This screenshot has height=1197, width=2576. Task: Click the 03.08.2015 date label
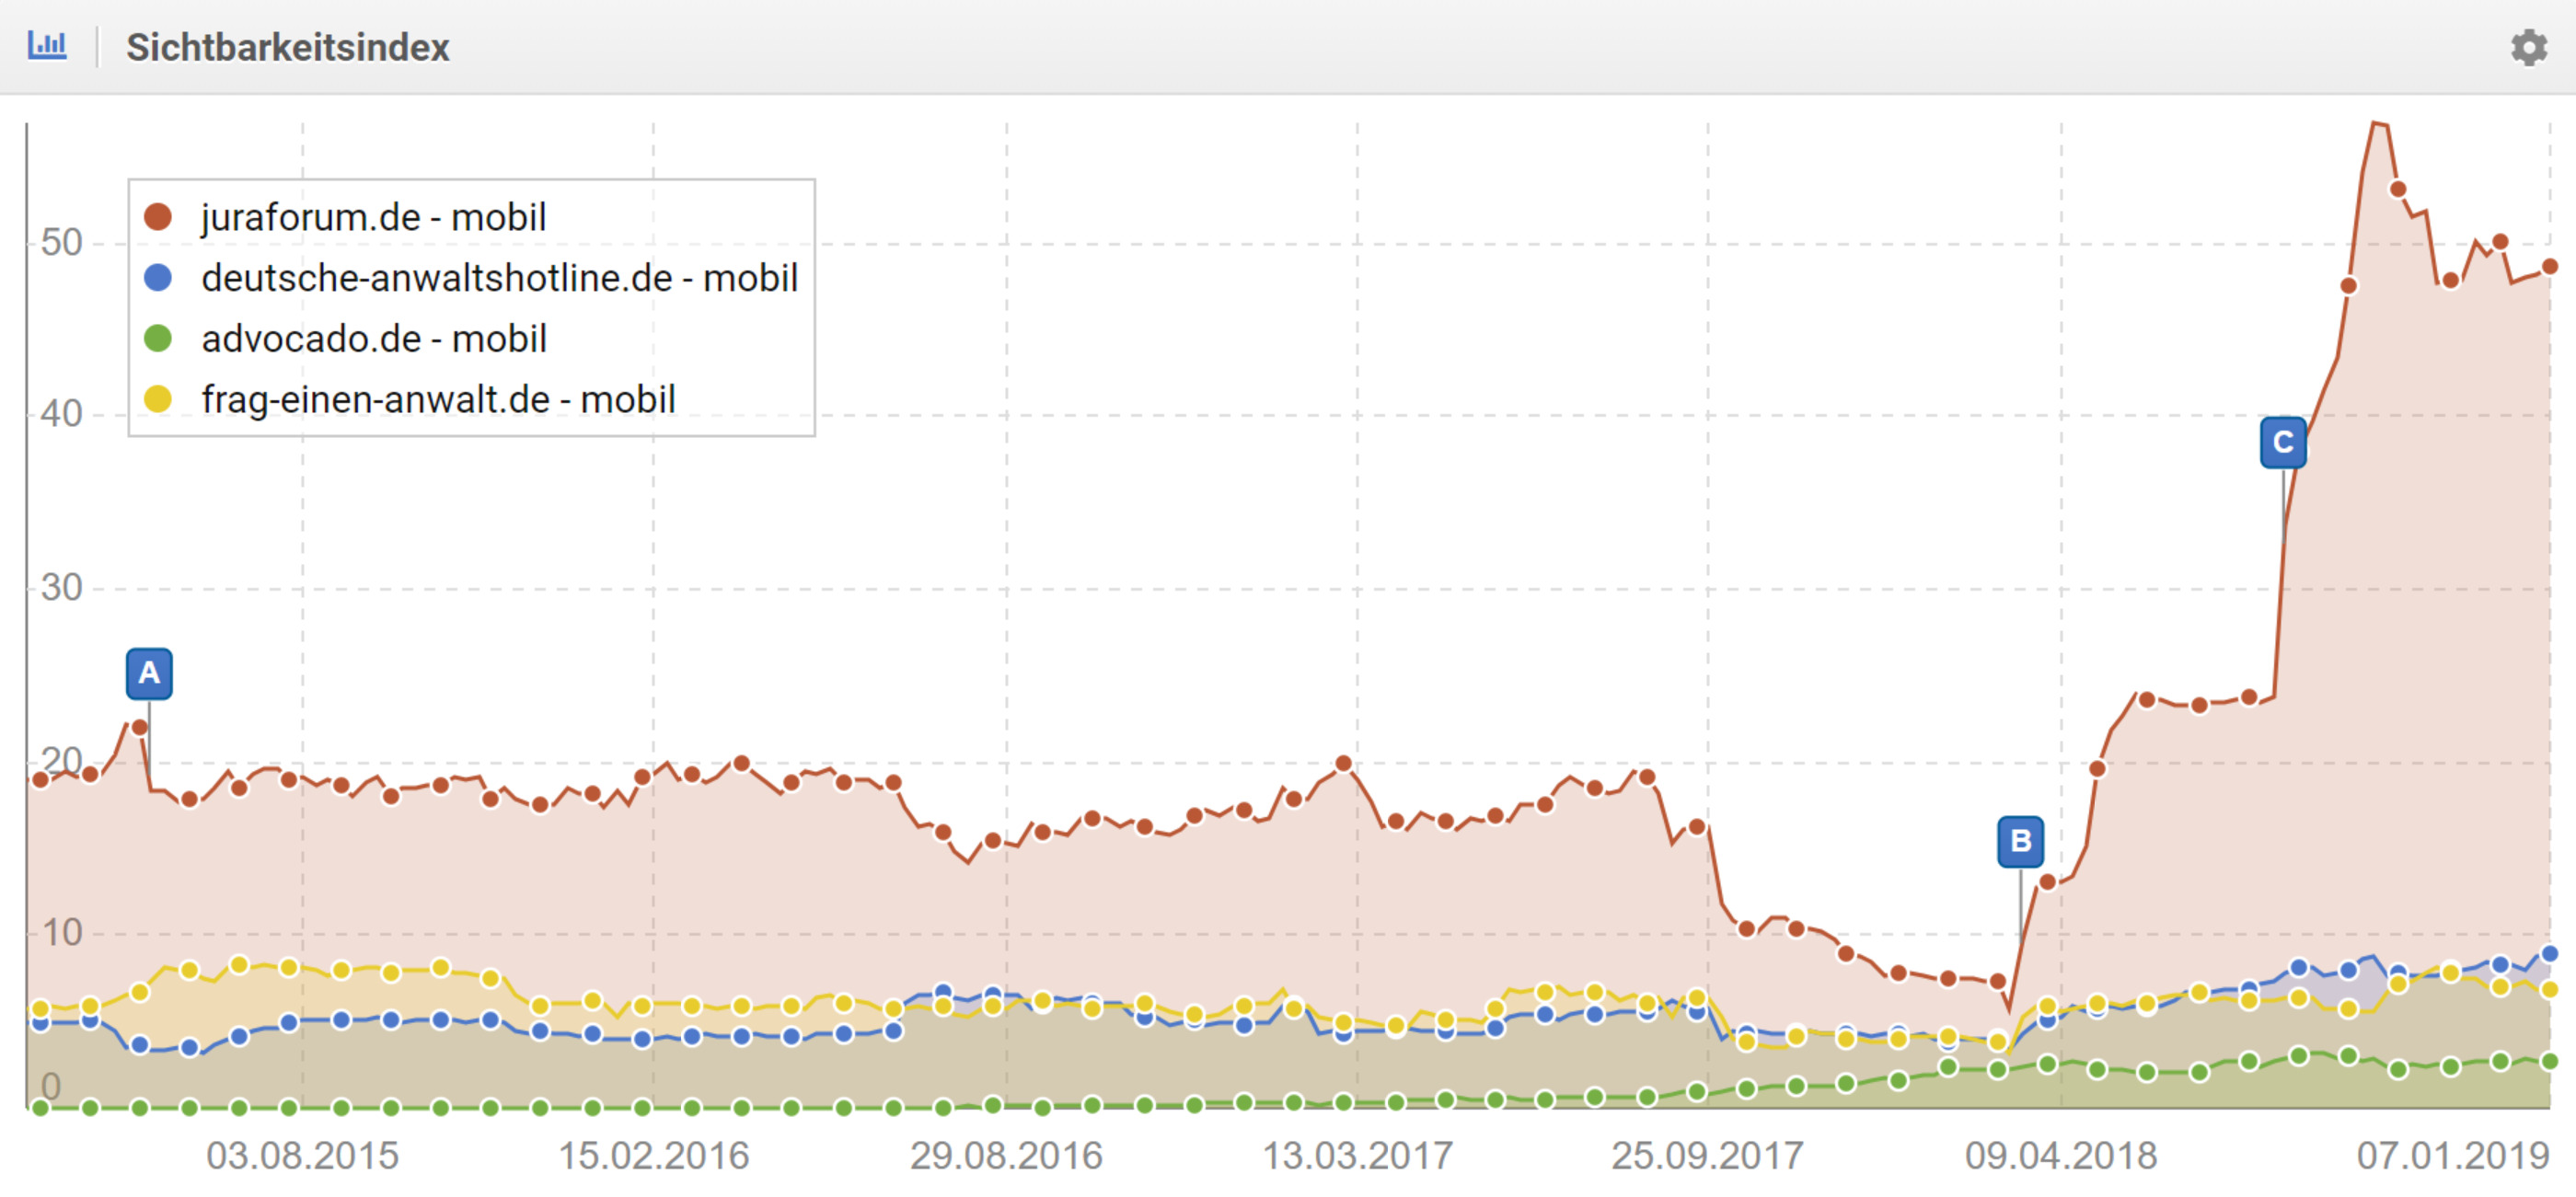click(302, 1156)
